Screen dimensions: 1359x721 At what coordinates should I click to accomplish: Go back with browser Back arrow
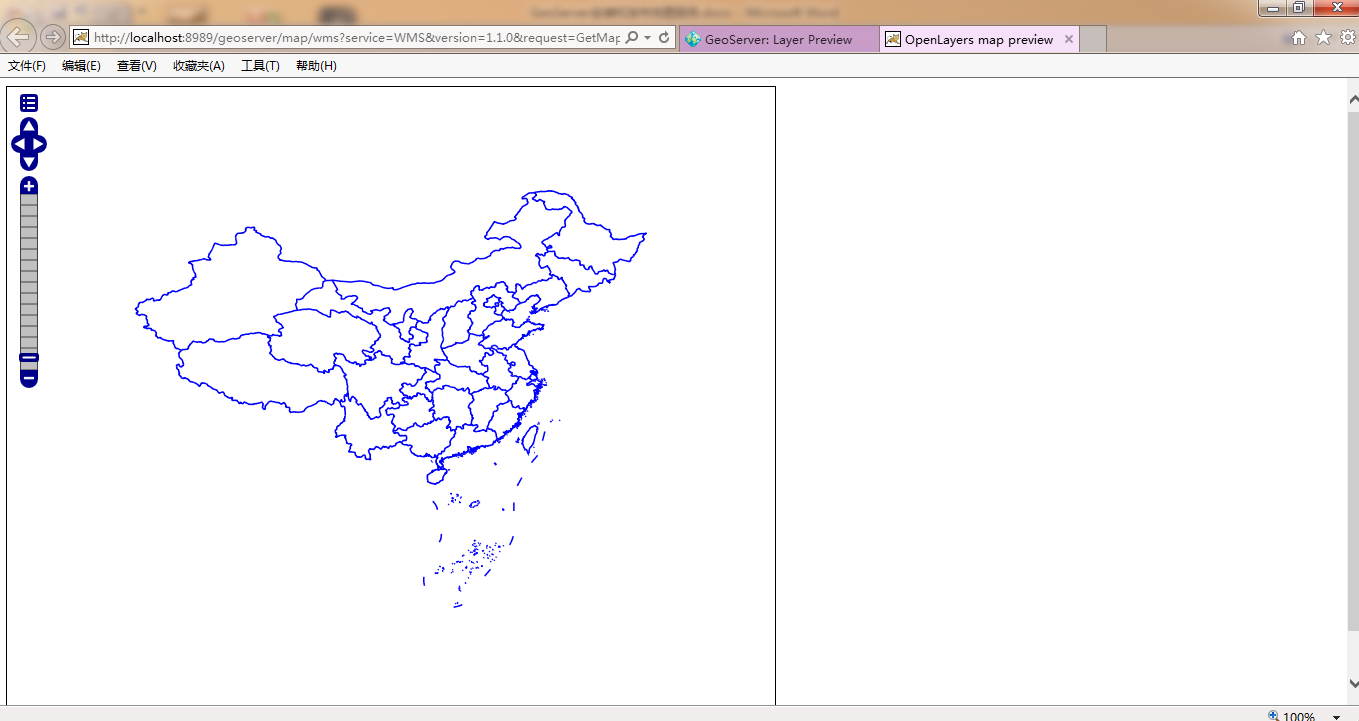[20, 38]
